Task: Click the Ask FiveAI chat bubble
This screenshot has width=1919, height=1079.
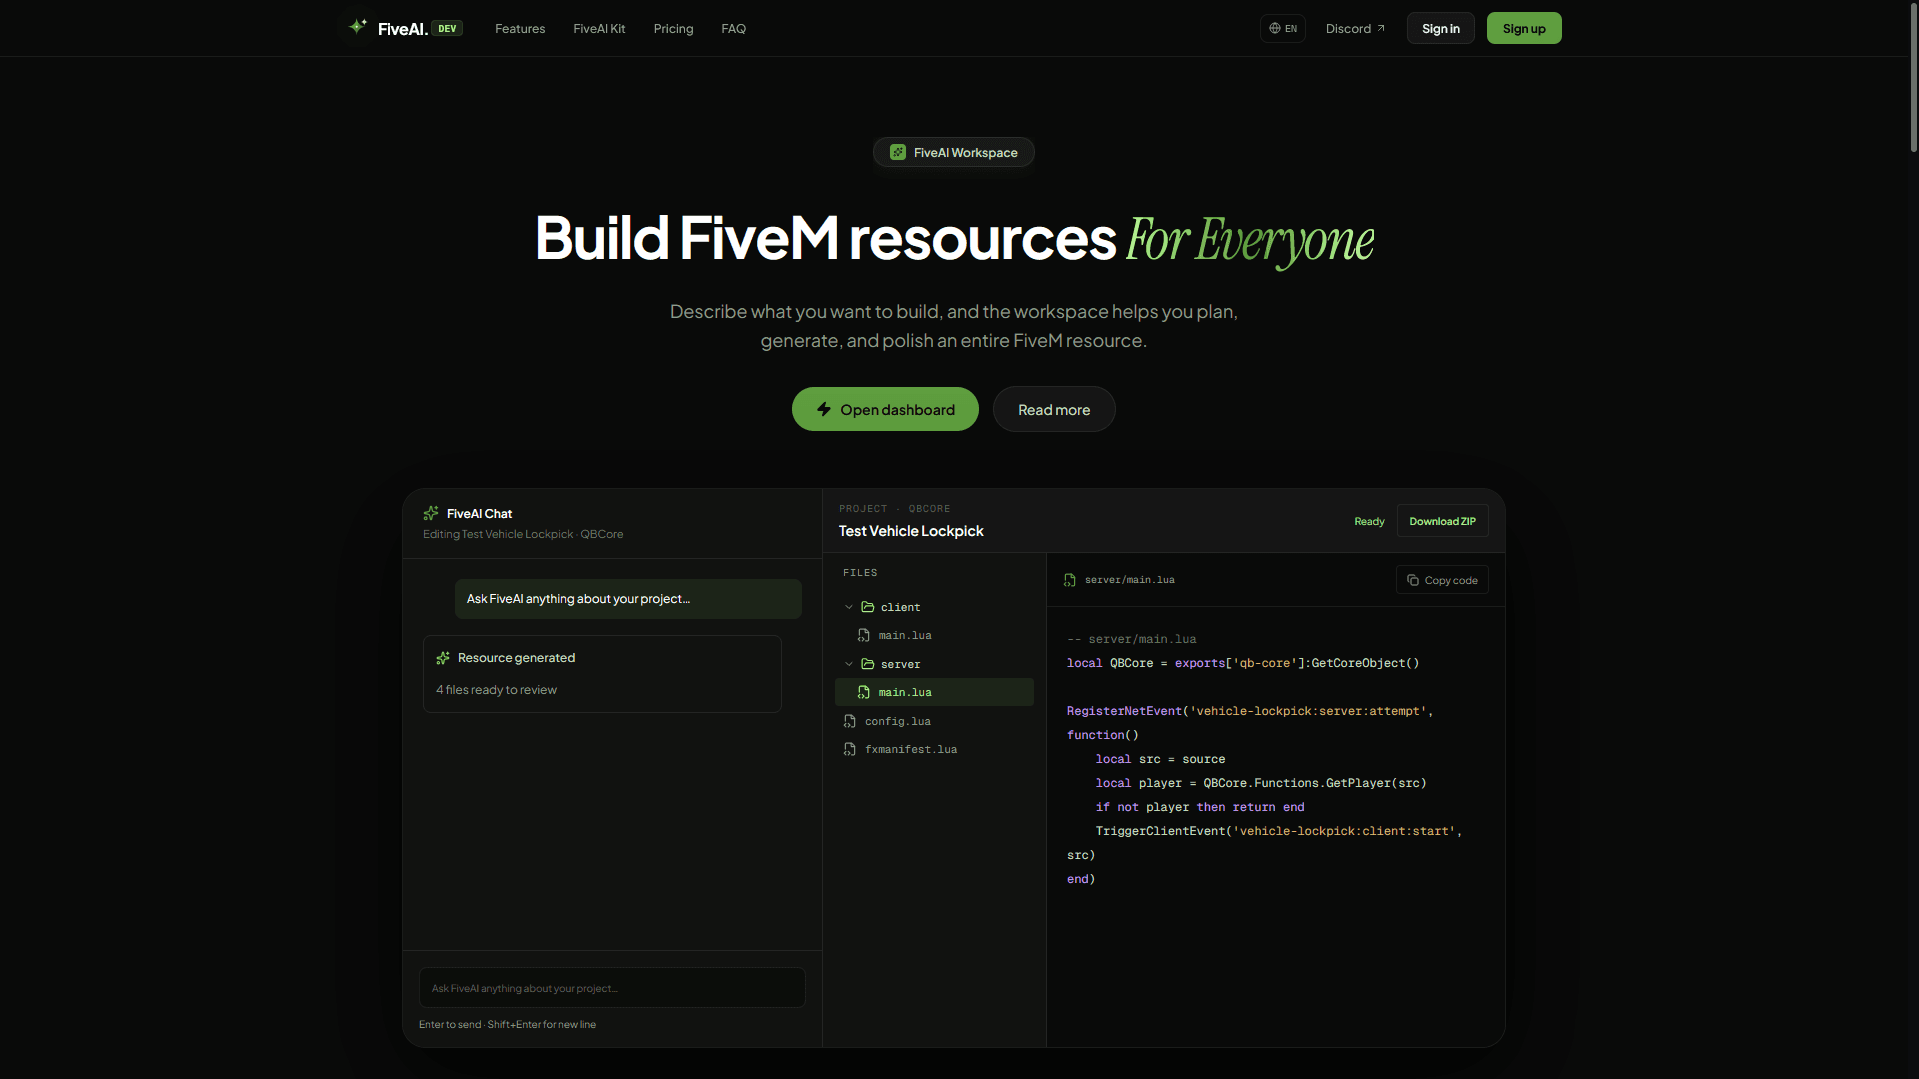Action: pos(628,599)
